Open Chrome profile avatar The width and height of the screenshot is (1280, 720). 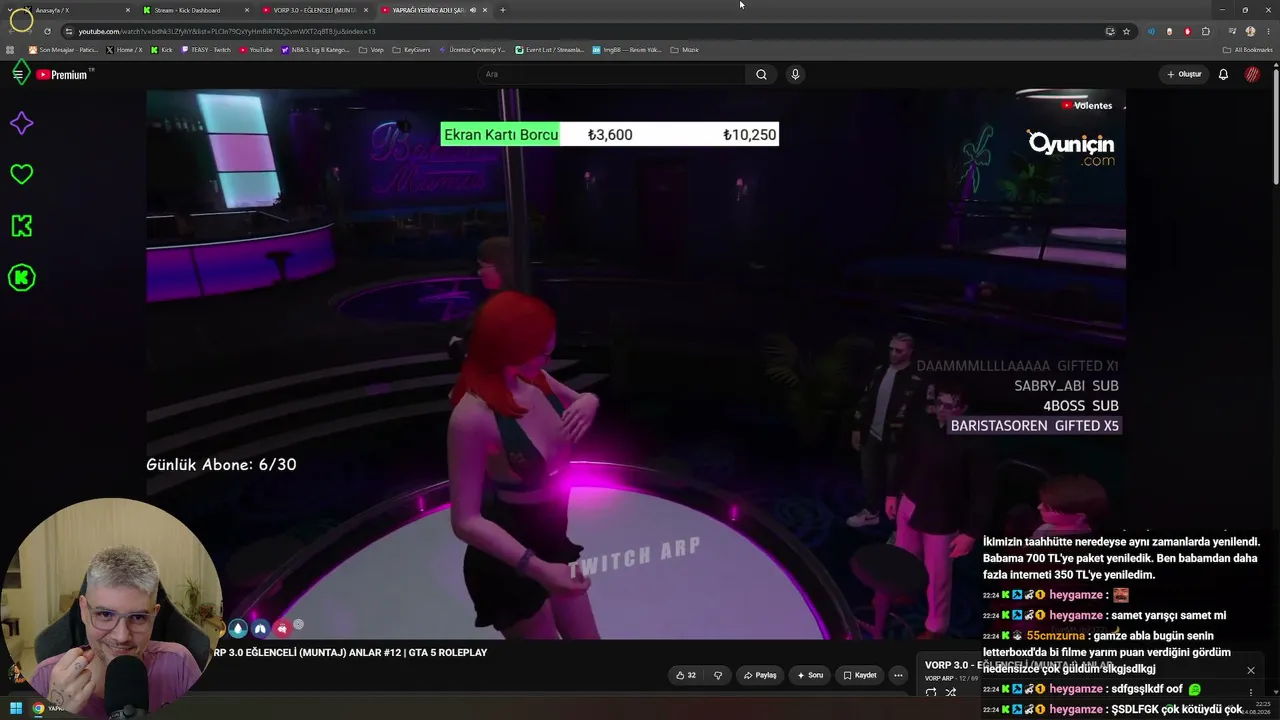pos(1250,31)
